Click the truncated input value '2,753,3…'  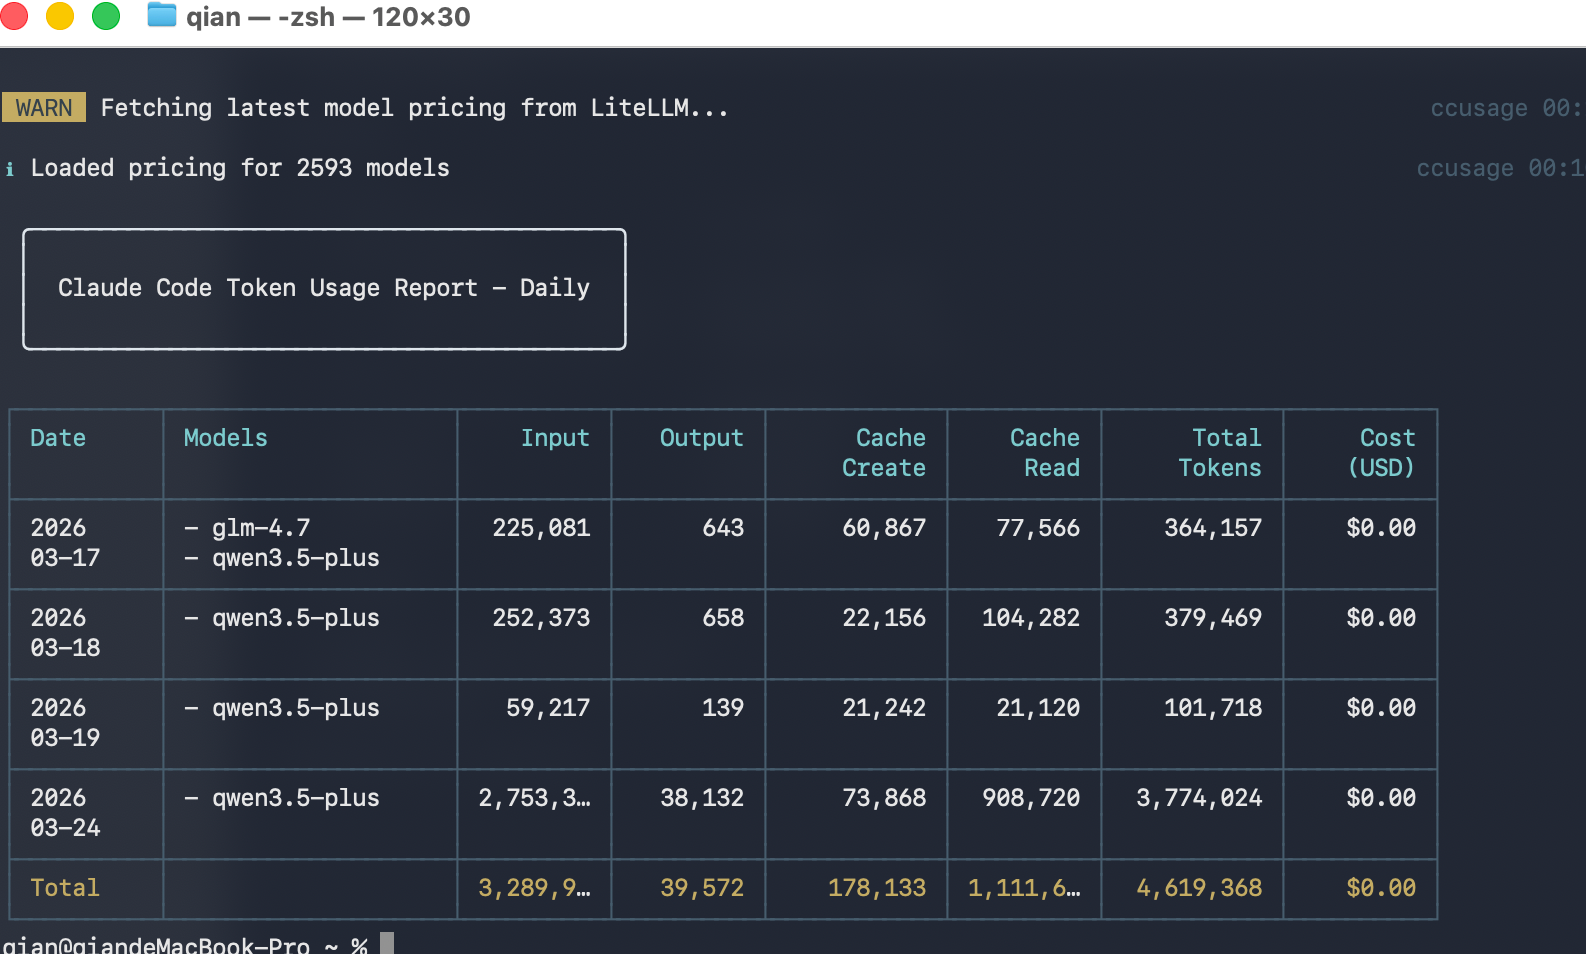pyautogui.click(x=534, y=798)
